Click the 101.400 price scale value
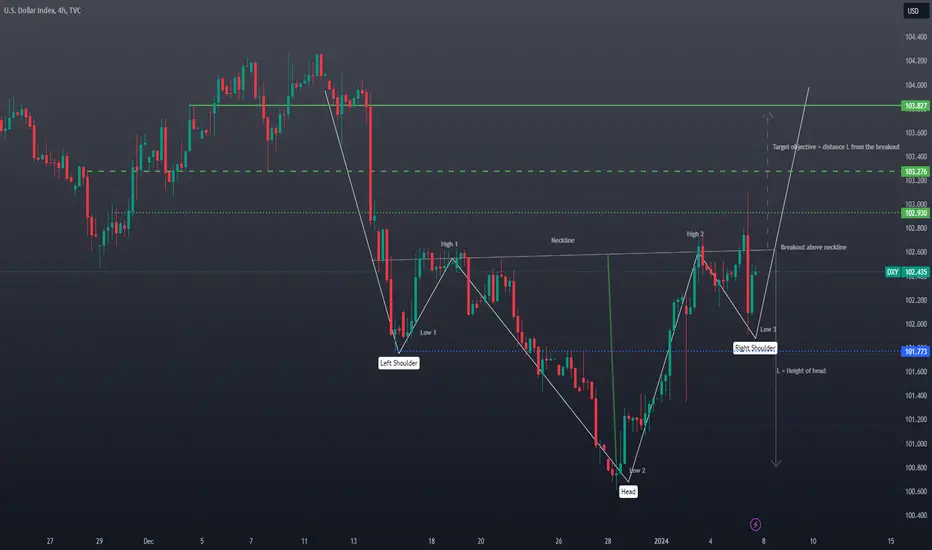 915,395
